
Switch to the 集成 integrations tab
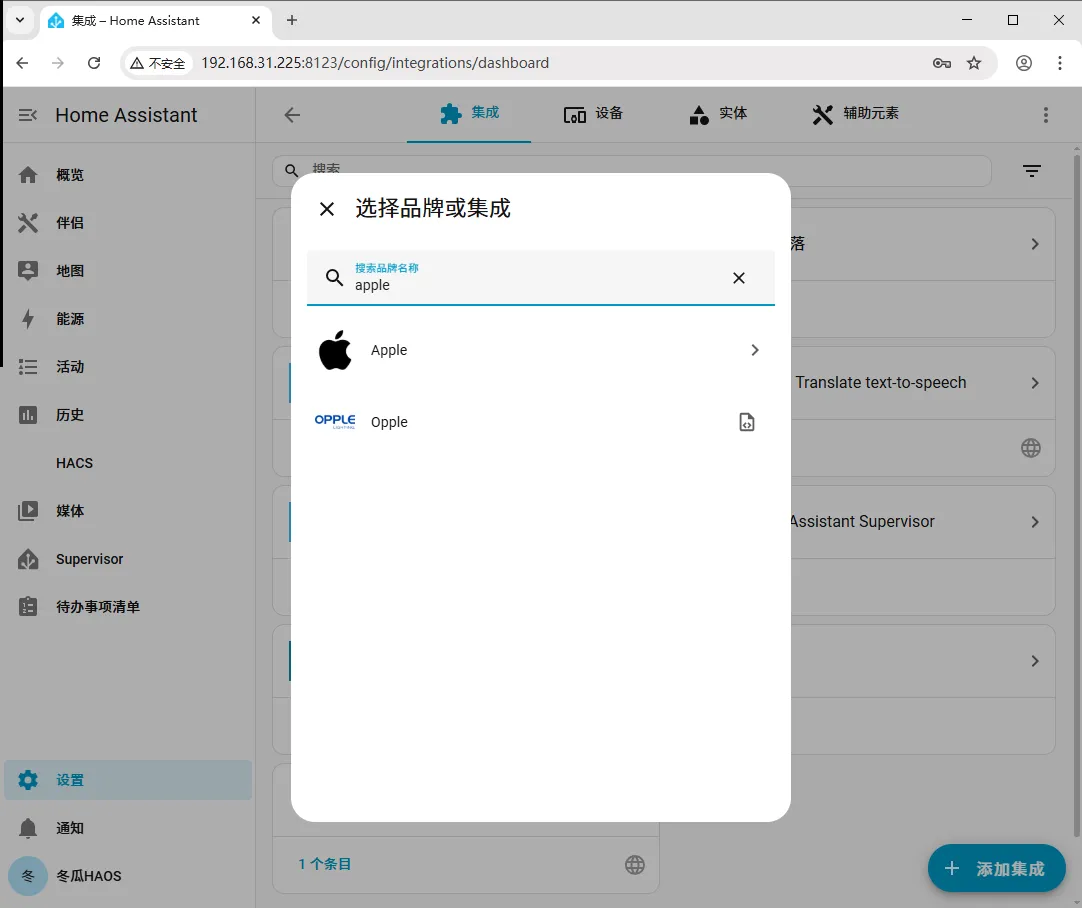pos(469,114)
